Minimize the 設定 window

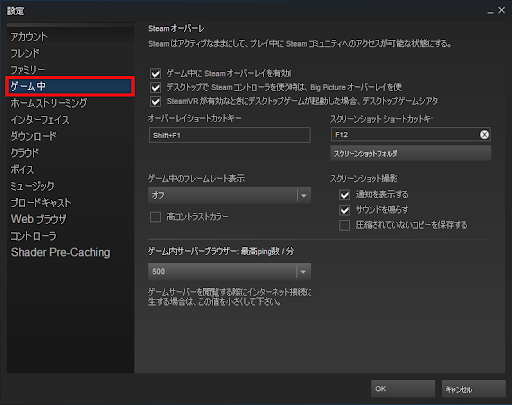(490, 11)
